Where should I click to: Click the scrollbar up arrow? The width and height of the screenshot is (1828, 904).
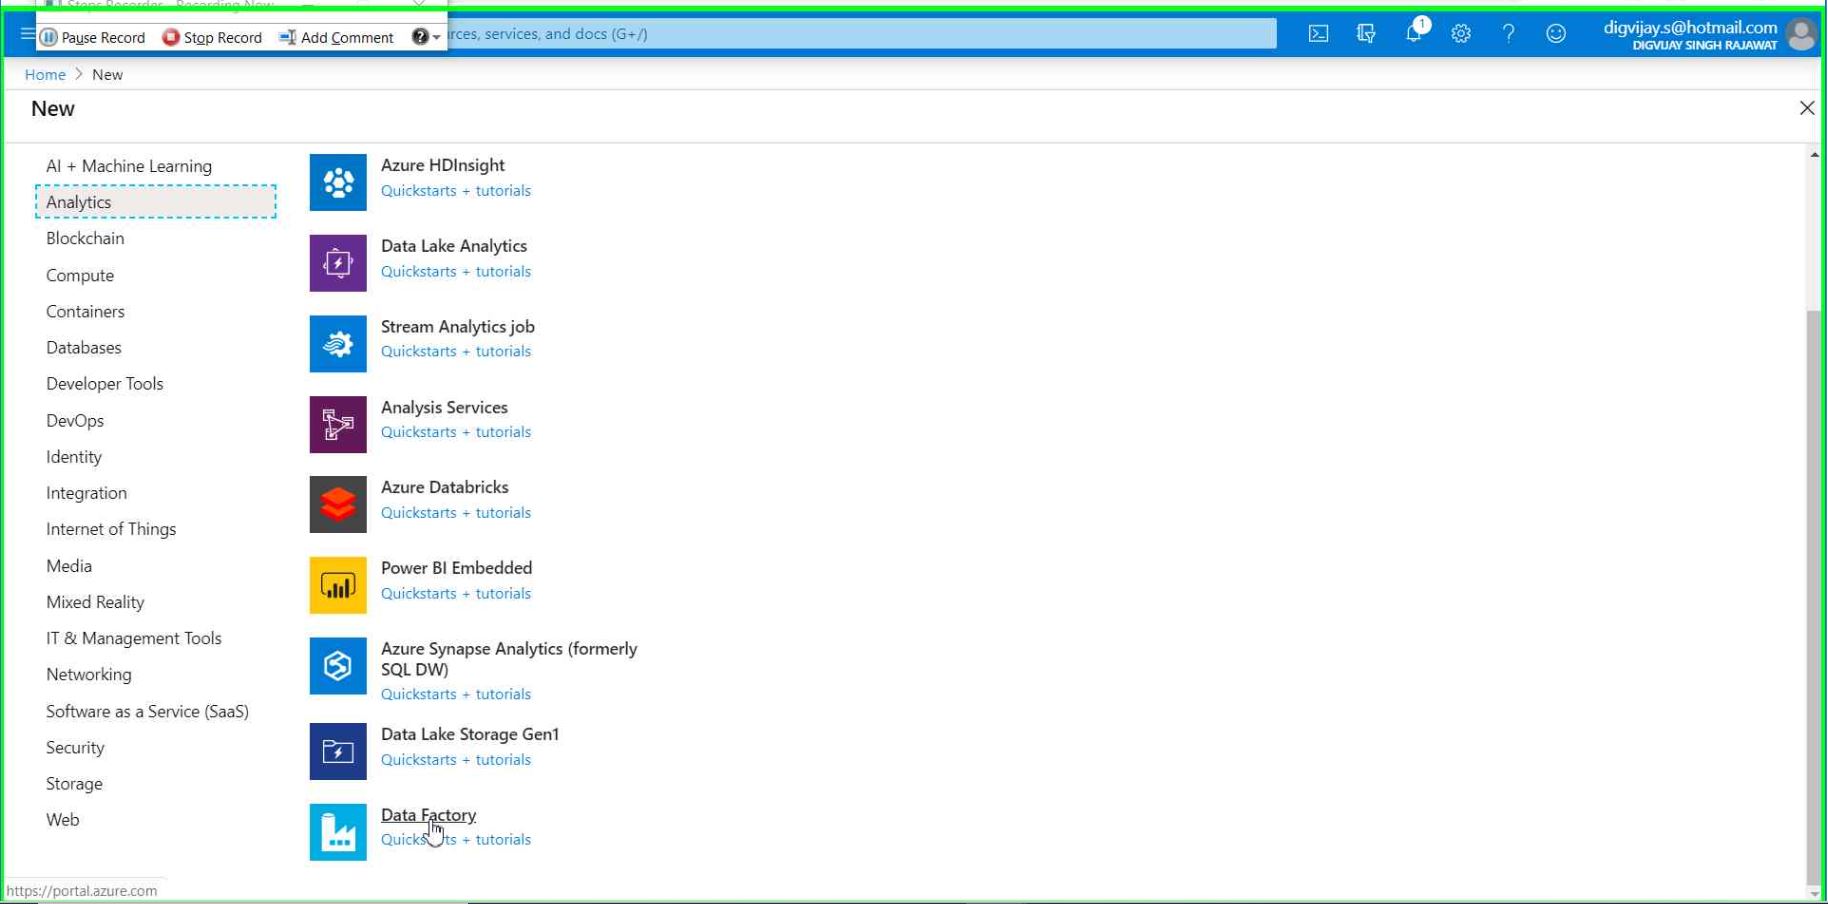coord(1814,155)
